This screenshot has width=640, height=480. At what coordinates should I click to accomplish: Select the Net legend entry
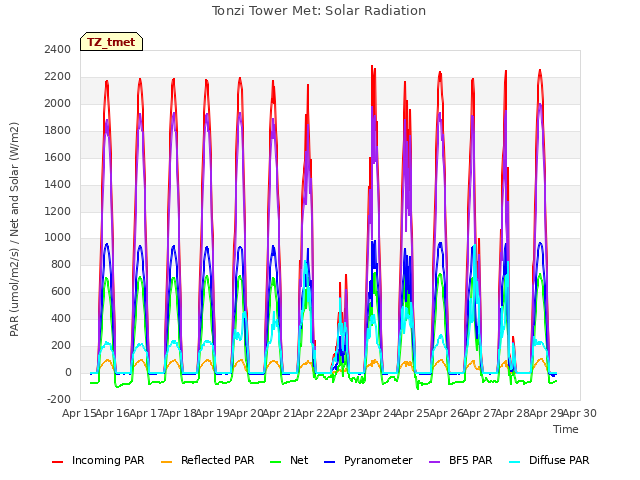pos(289,460)
